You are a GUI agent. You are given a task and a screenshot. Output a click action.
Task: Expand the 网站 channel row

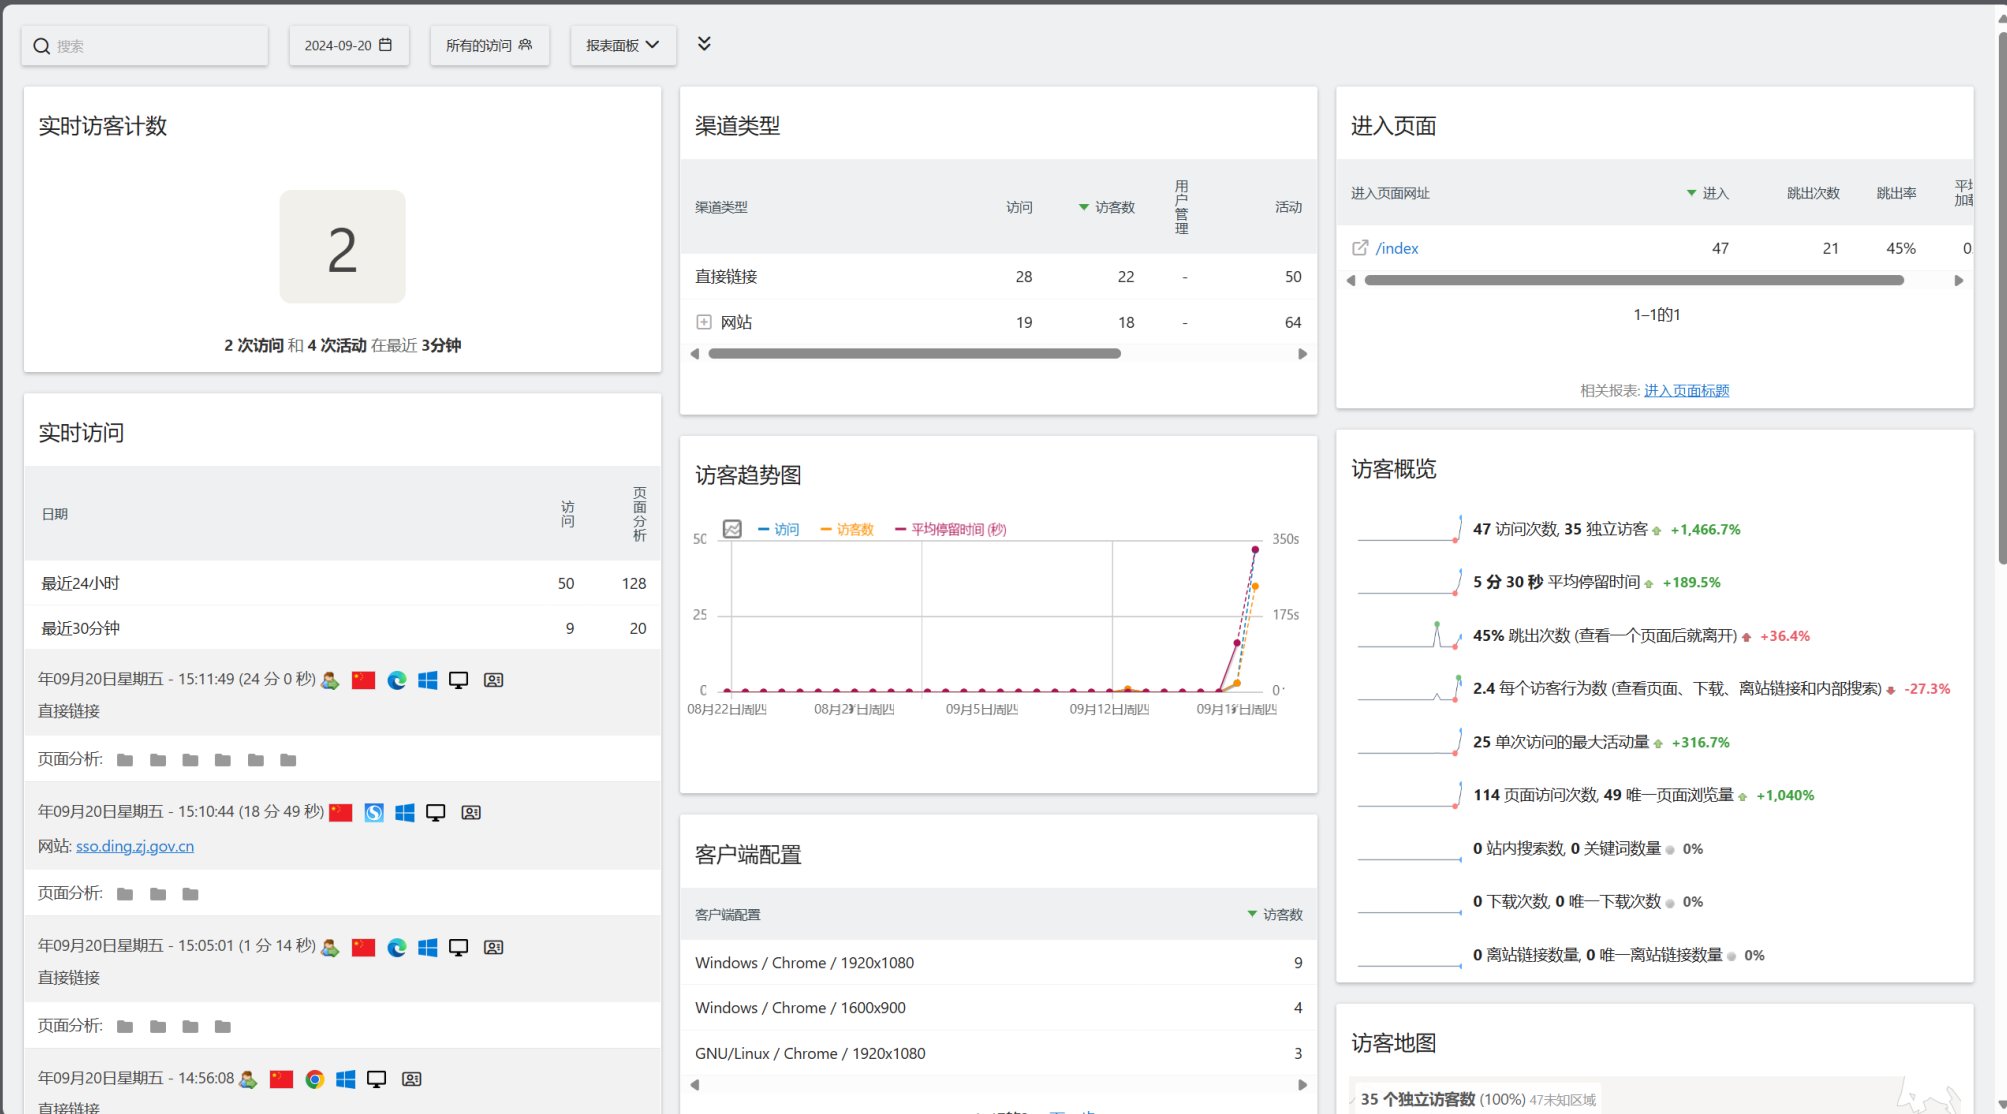coord(704,322)
